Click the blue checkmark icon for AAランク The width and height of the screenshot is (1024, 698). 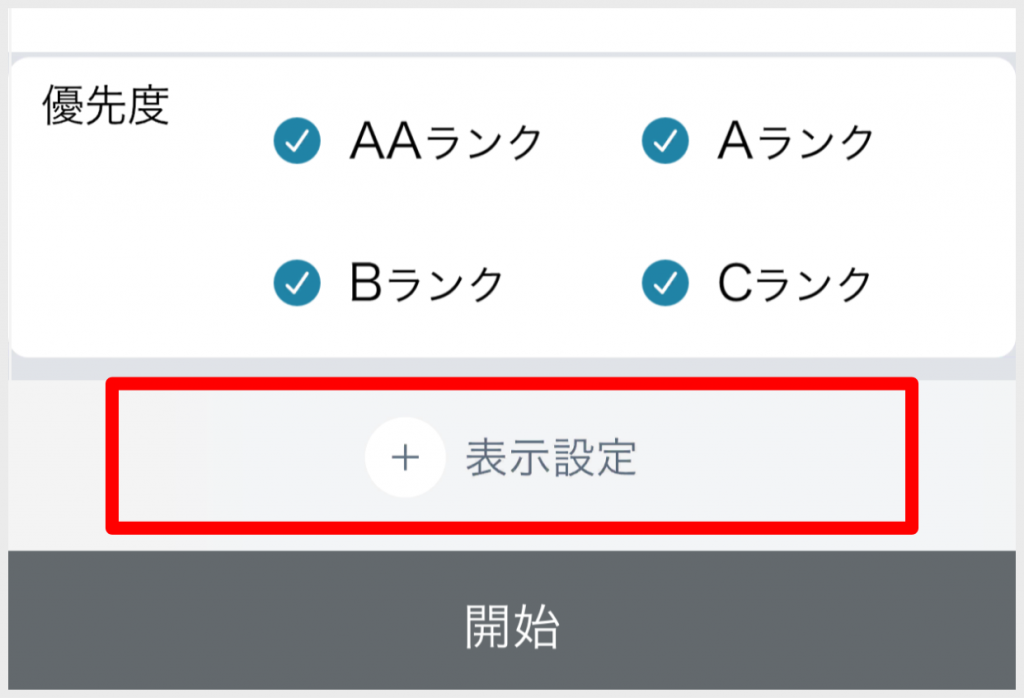pos(296,142)
